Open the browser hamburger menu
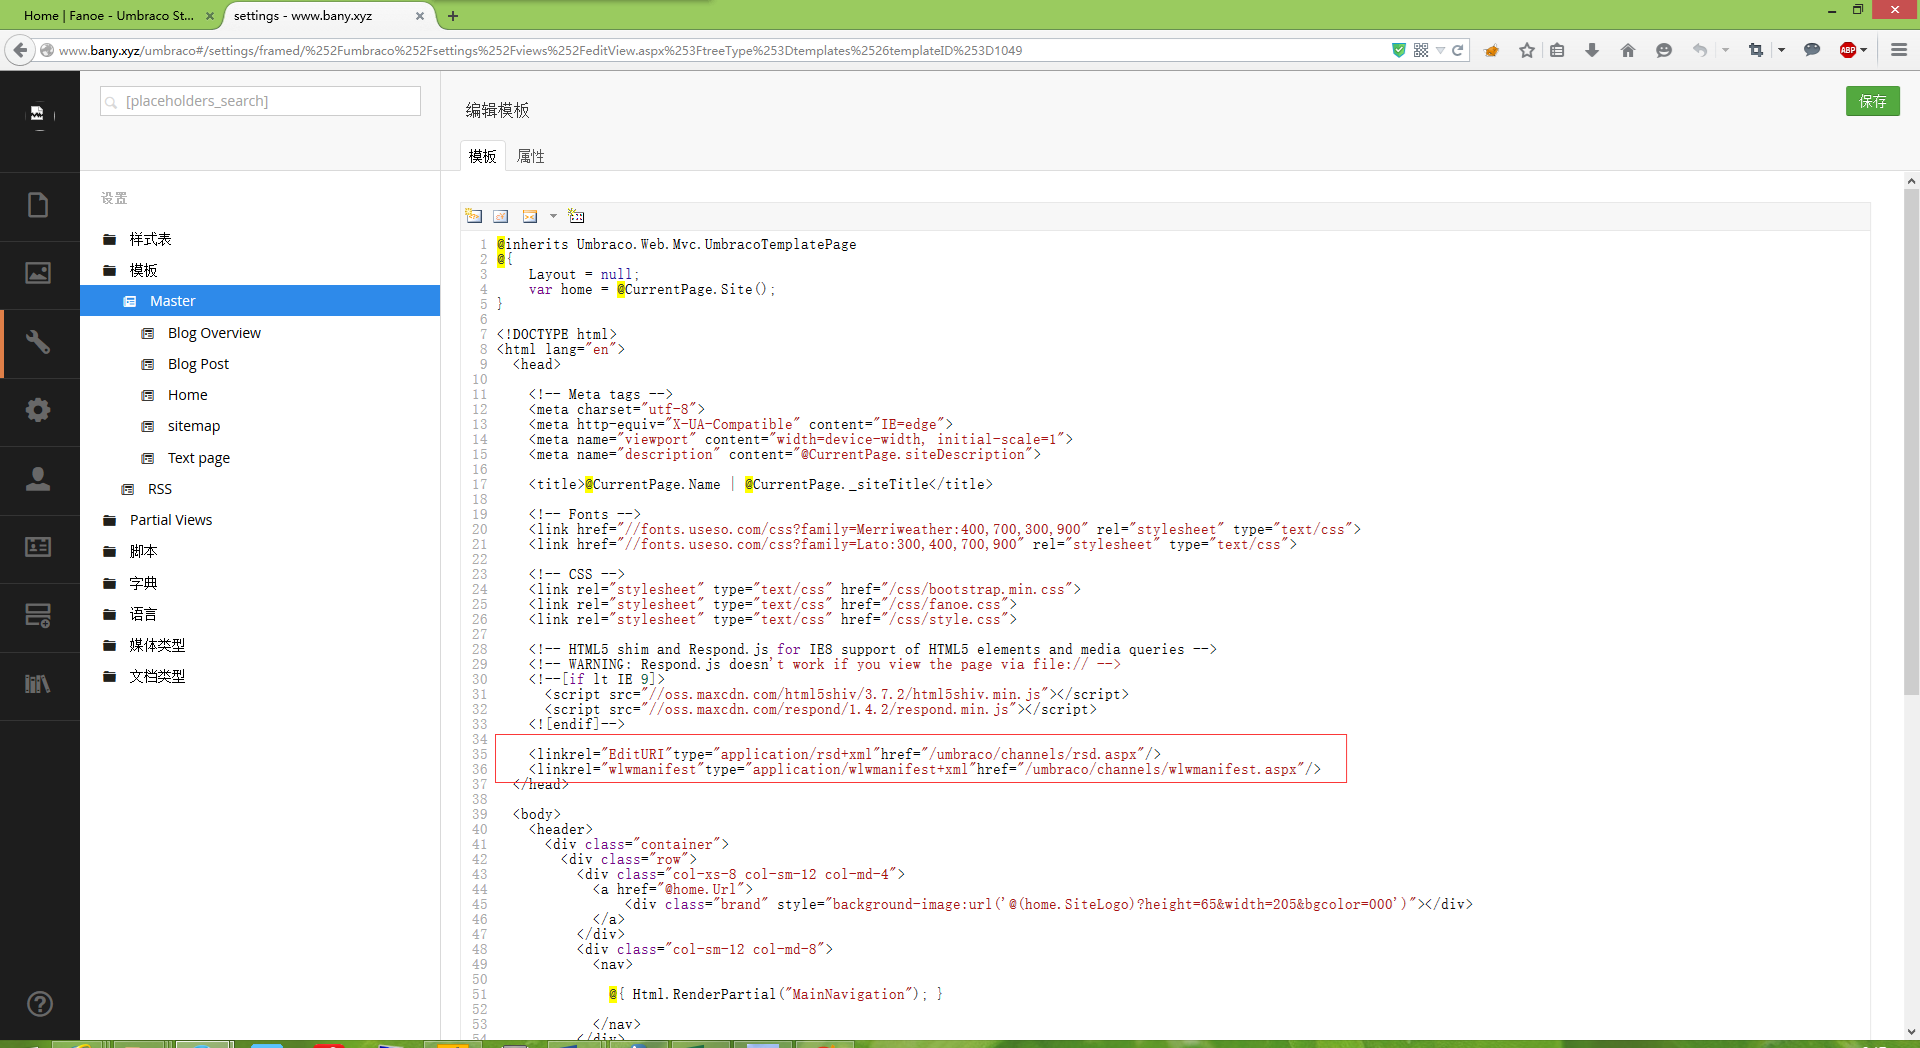This screenshot has width=1920, height=1048. pos(1899,50)
